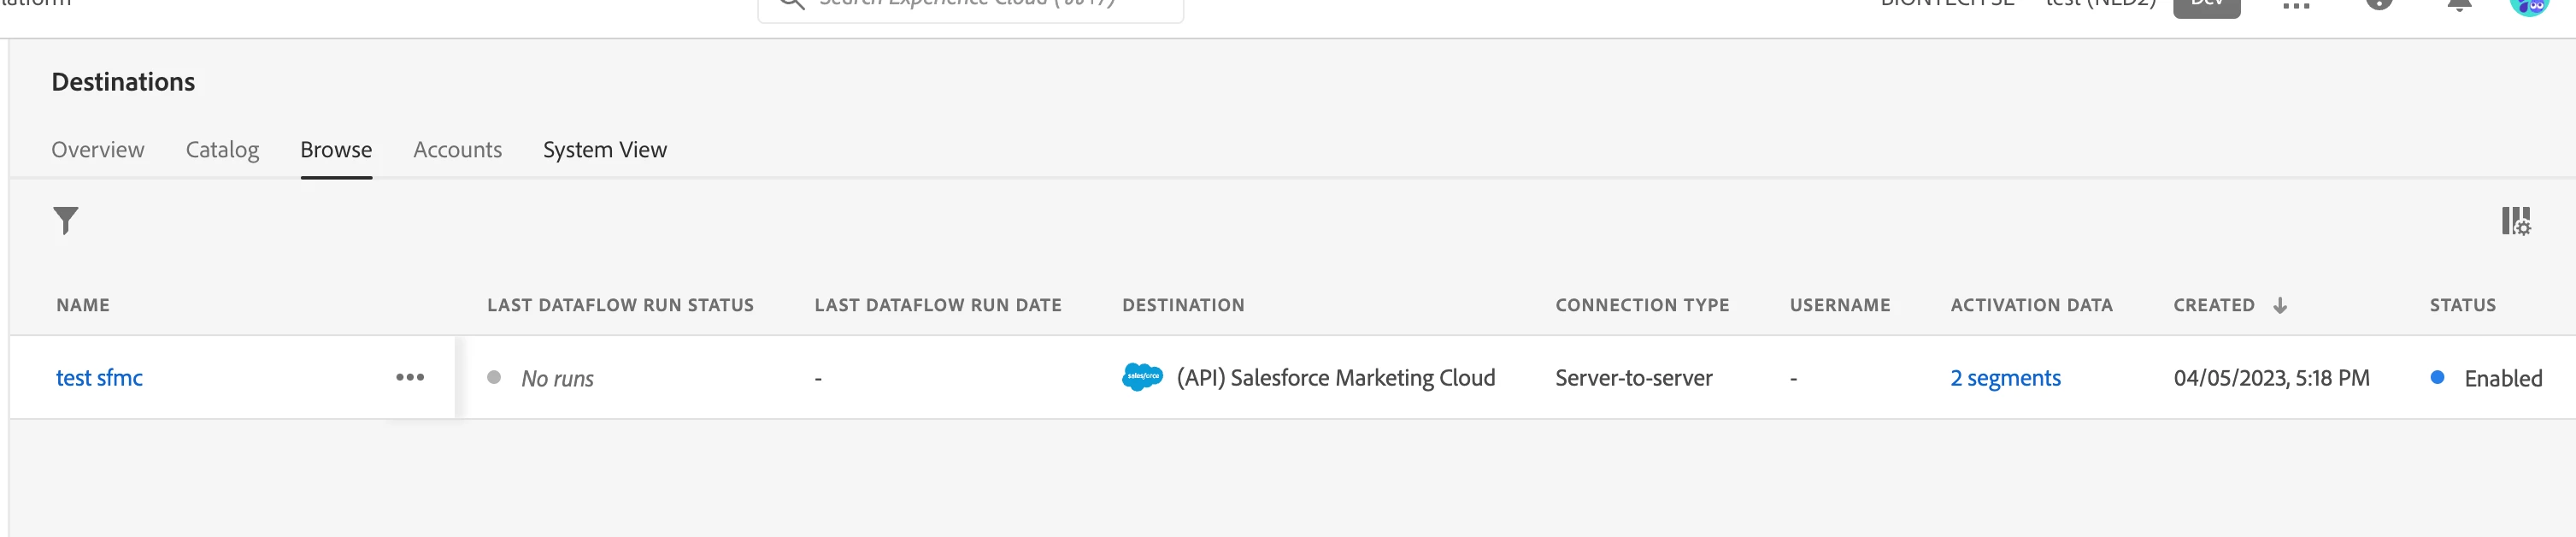Click the Search Experience Cloud field
This screenshot has height=537, width=2576.
coord(970,5)
